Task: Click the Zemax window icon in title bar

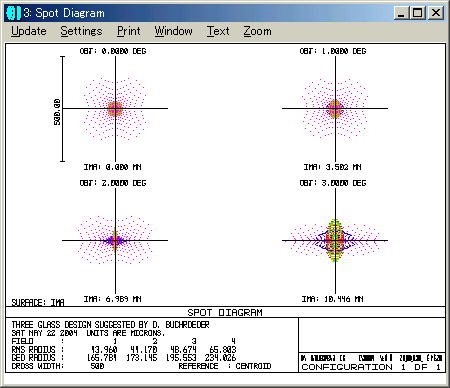Action: point(13,13)
